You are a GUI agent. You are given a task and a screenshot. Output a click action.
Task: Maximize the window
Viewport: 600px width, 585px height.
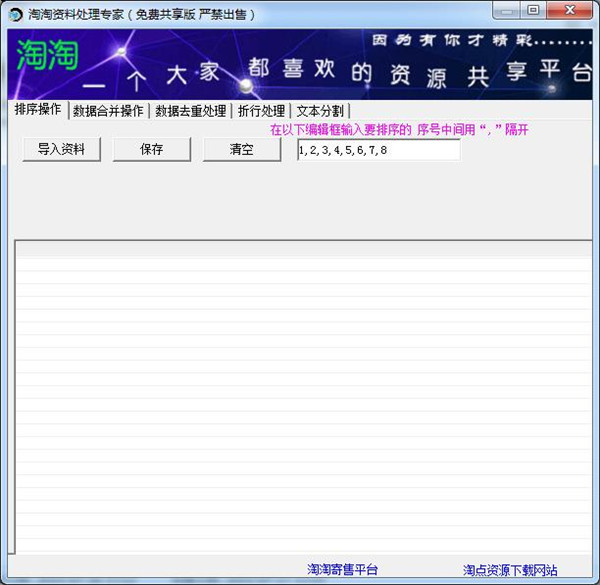(533, 11)
